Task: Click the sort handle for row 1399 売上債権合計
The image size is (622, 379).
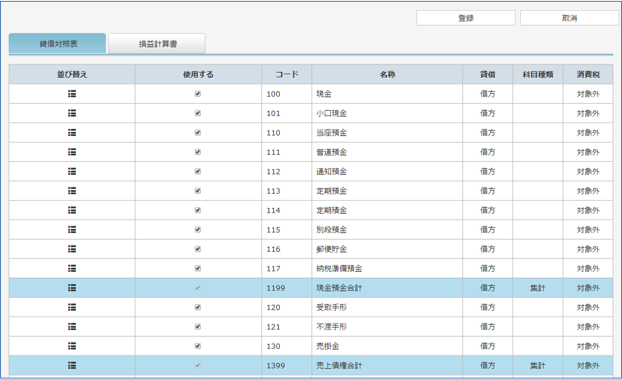Action: click(x=72, y=366)
